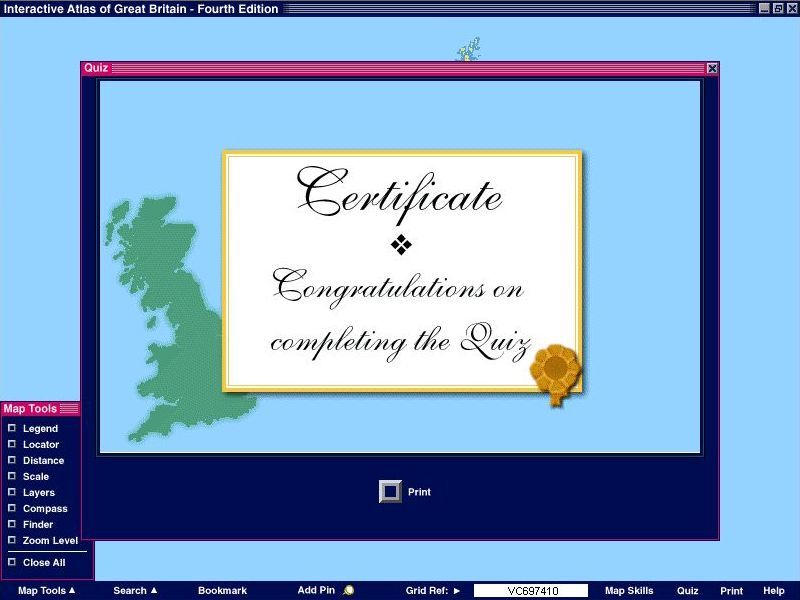Open the Help menu item
The height and width of the screenshot is (600, 800).
coord(773,590)
